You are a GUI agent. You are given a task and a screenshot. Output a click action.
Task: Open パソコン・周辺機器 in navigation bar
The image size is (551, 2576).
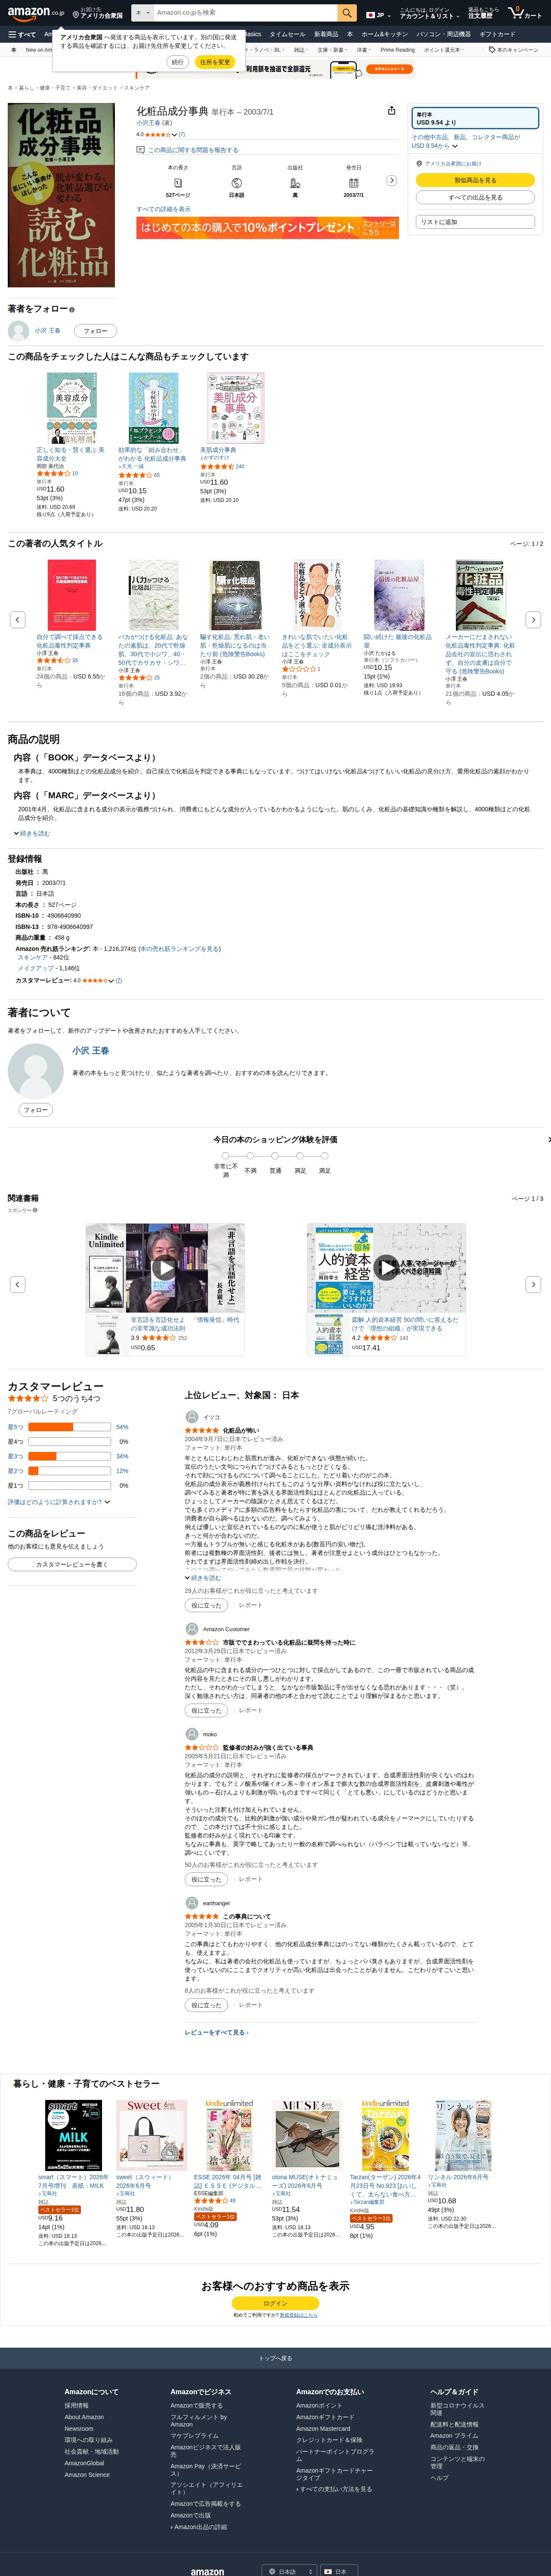[443, 34]
